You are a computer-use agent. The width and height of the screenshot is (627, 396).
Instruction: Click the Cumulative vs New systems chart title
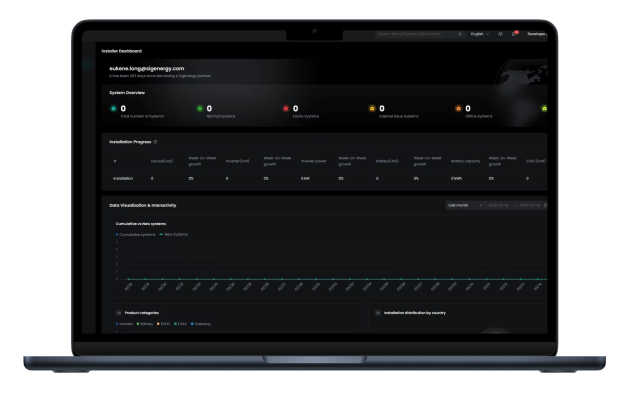(141, 224)
